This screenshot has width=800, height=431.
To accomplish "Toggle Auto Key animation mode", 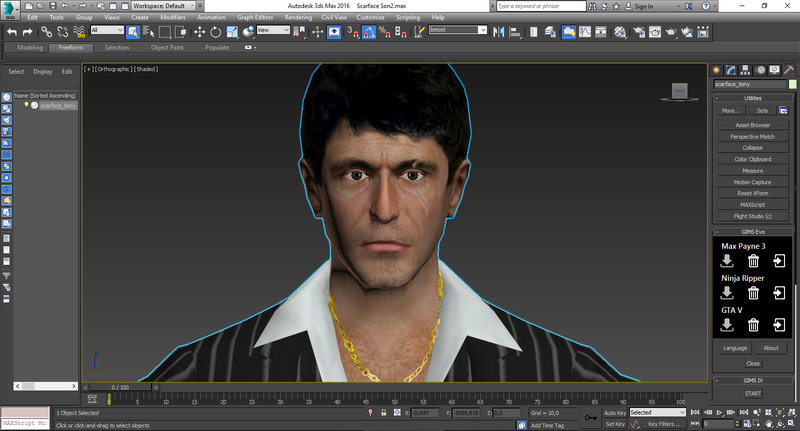I will pyautogui.click(x=615, y=413).
